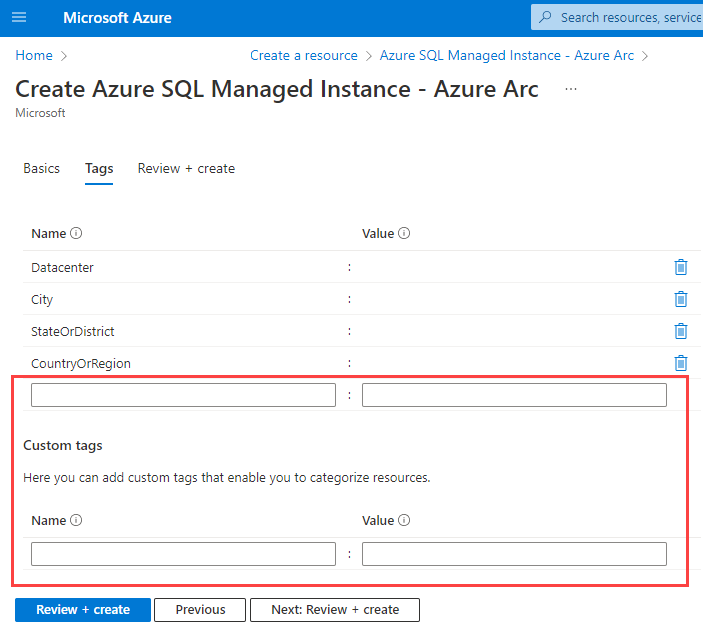
Task: Click the Microsoft Azure portal title
Action: (117, 17)
